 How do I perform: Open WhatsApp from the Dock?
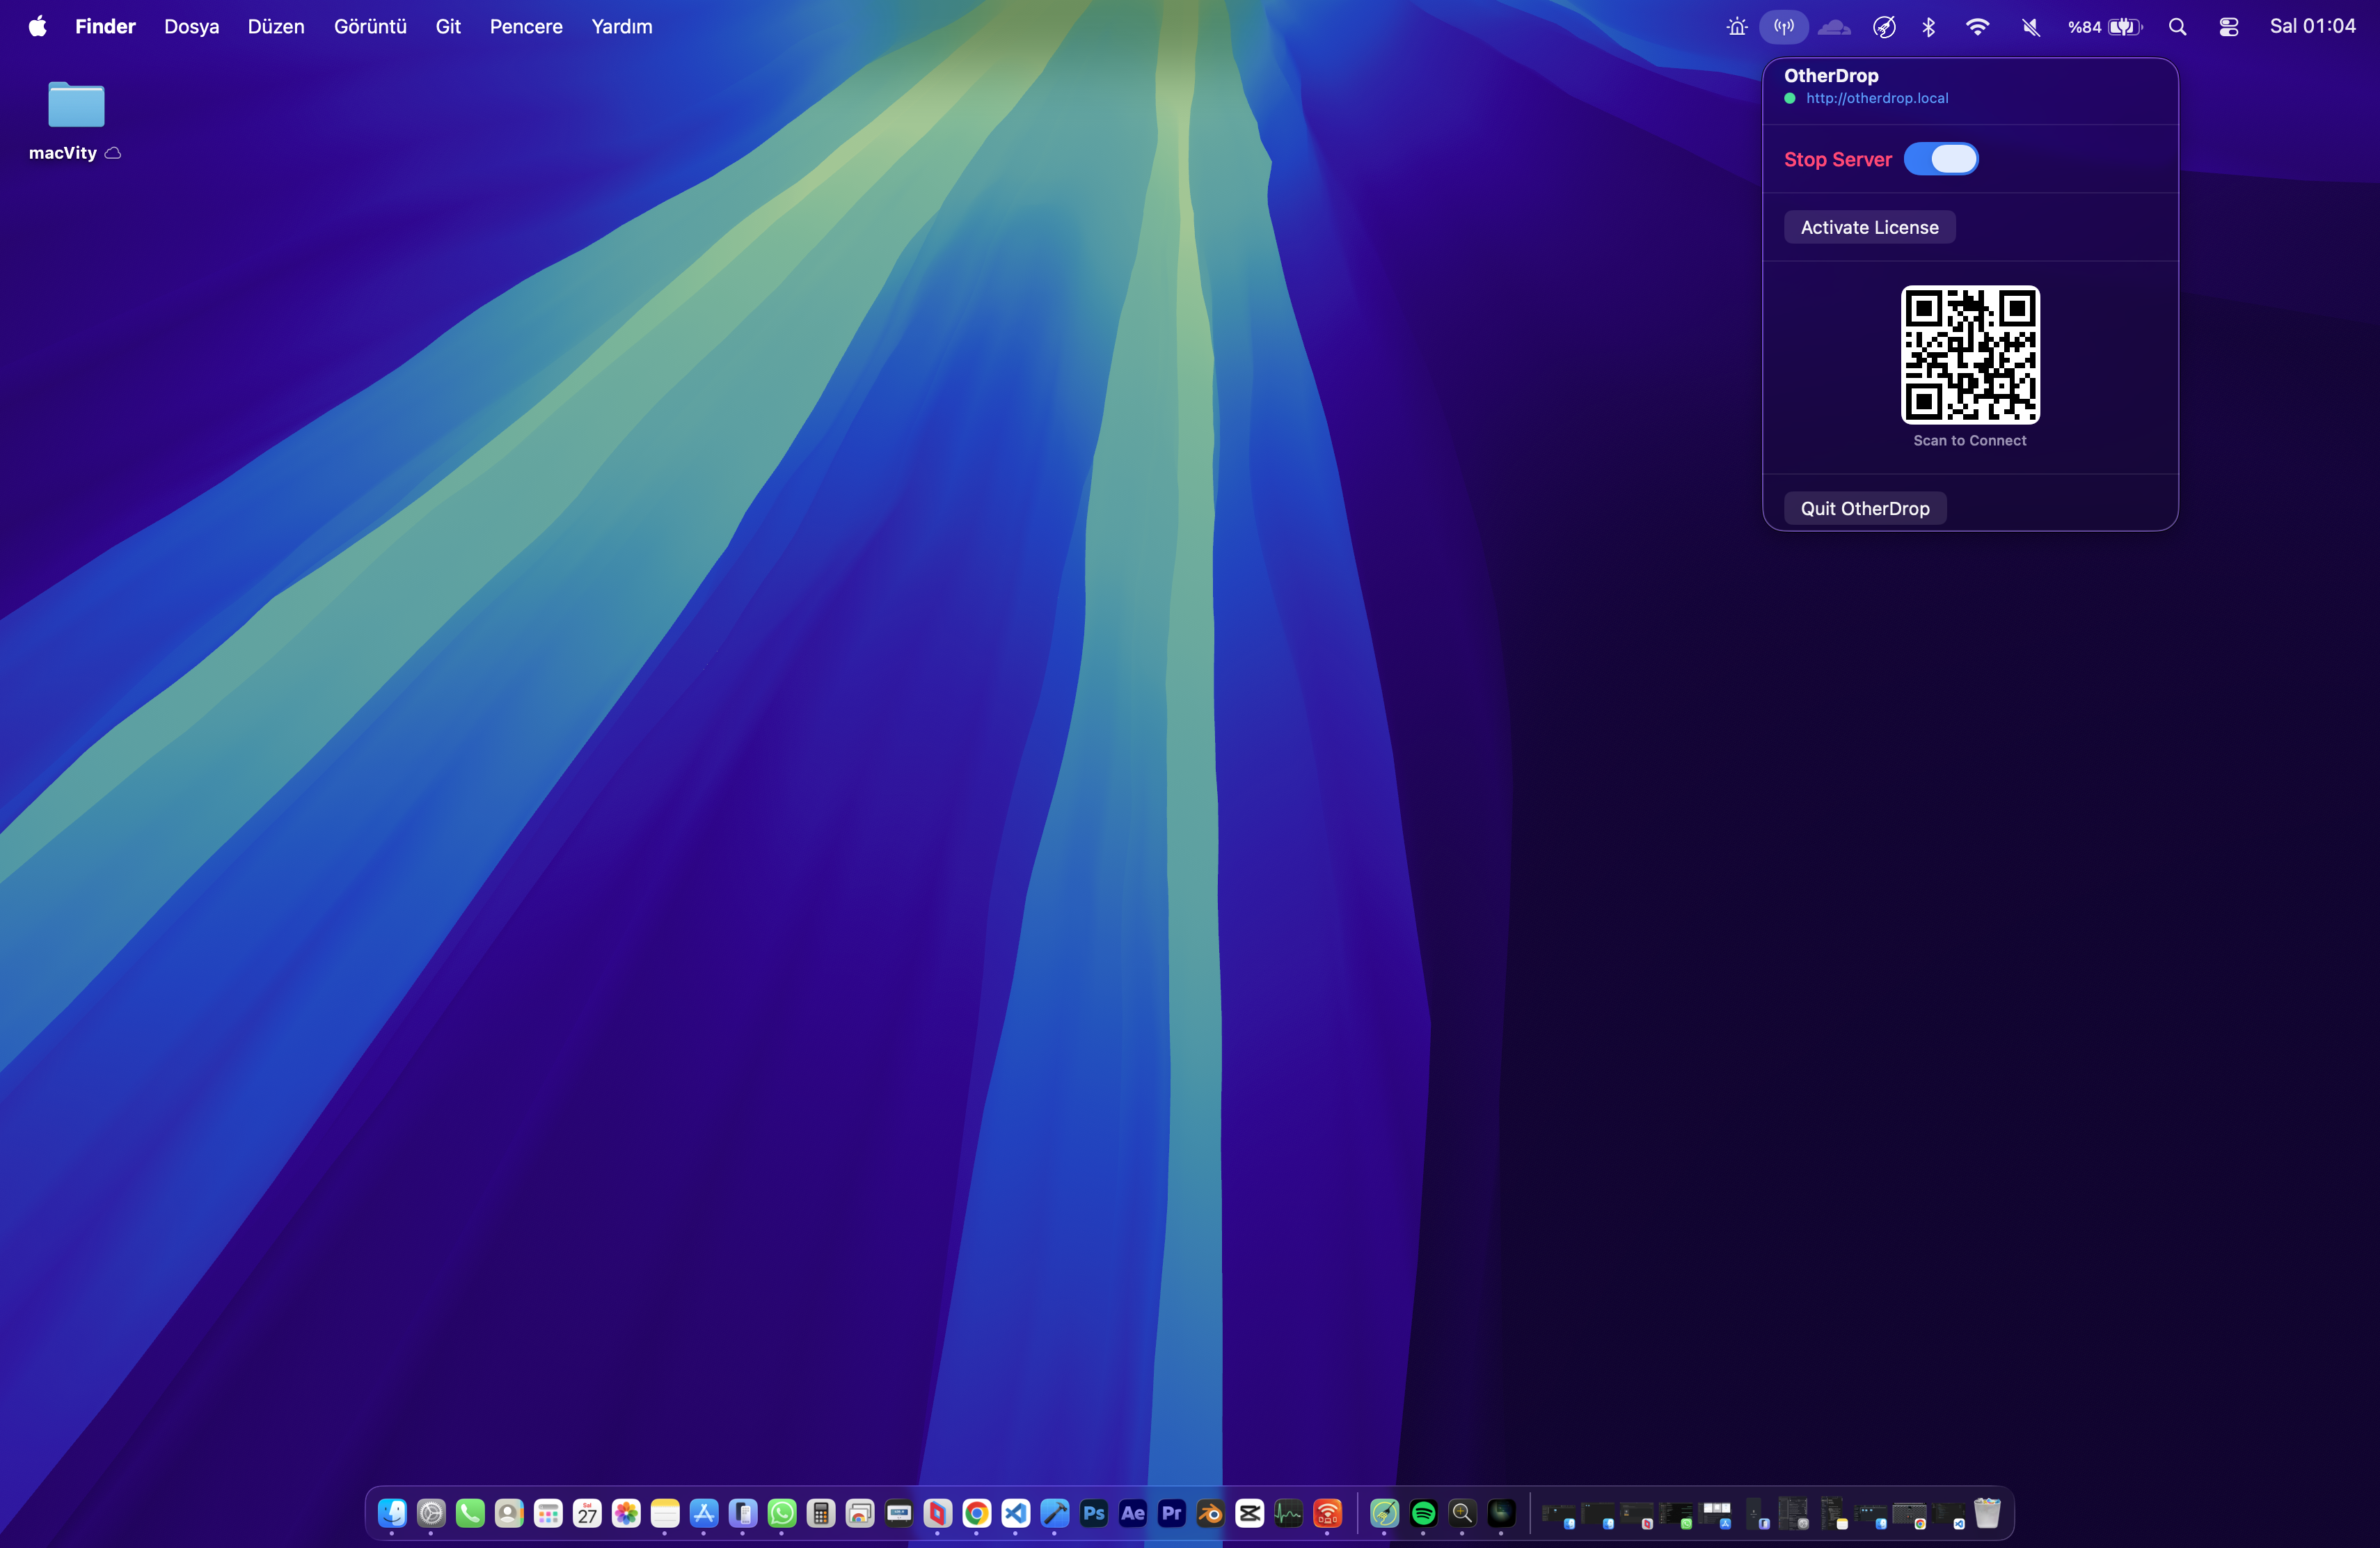[782, 1513]
